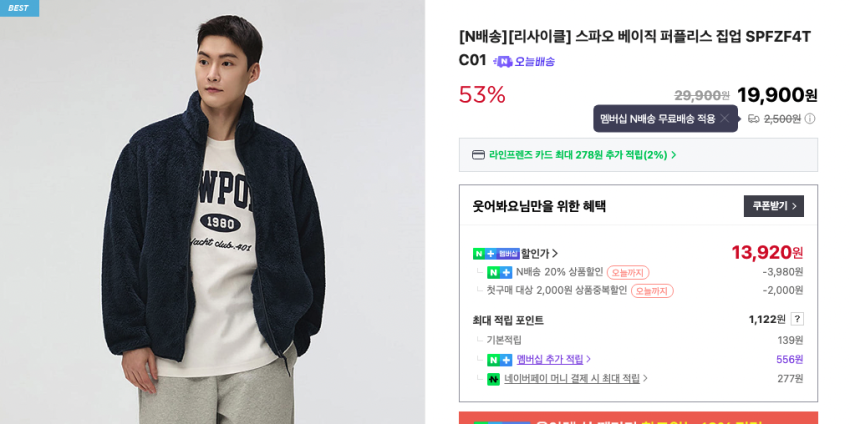850x424 pixels.
Task: Close the 멤버십 N배송 무료배송 tooltip
Action: click(x=725, y=119)
